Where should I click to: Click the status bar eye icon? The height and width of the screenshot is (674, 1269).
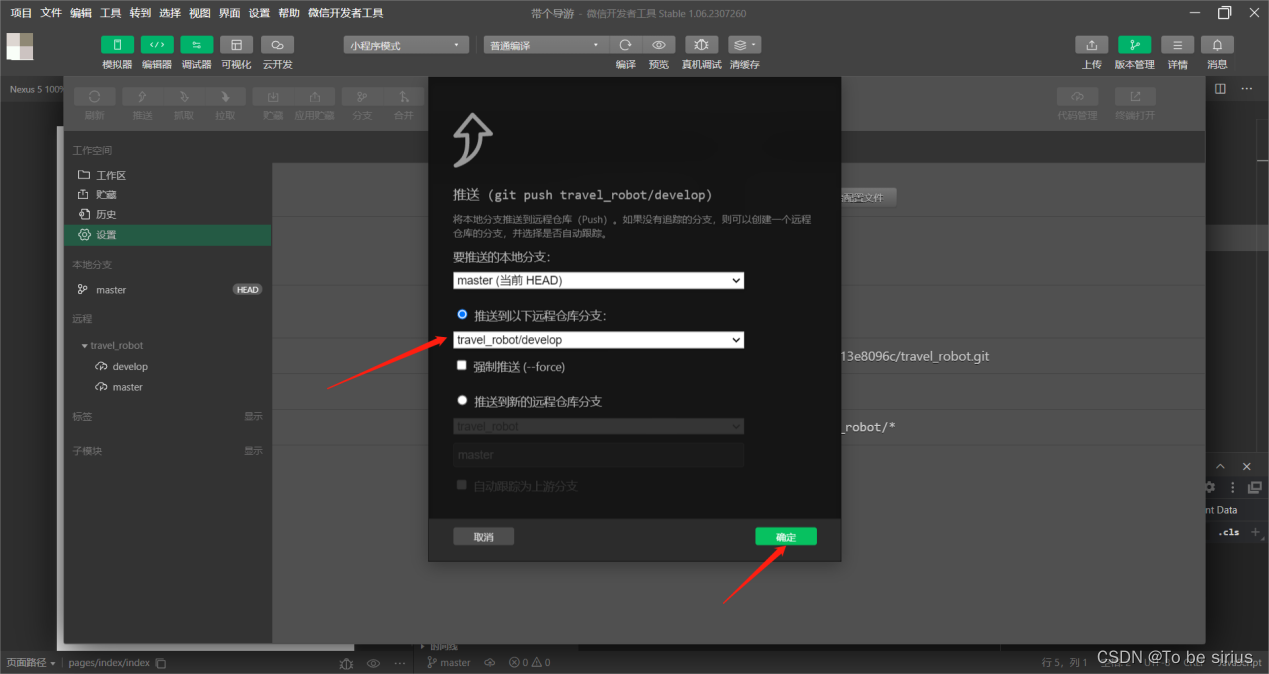tap(373, 663)
